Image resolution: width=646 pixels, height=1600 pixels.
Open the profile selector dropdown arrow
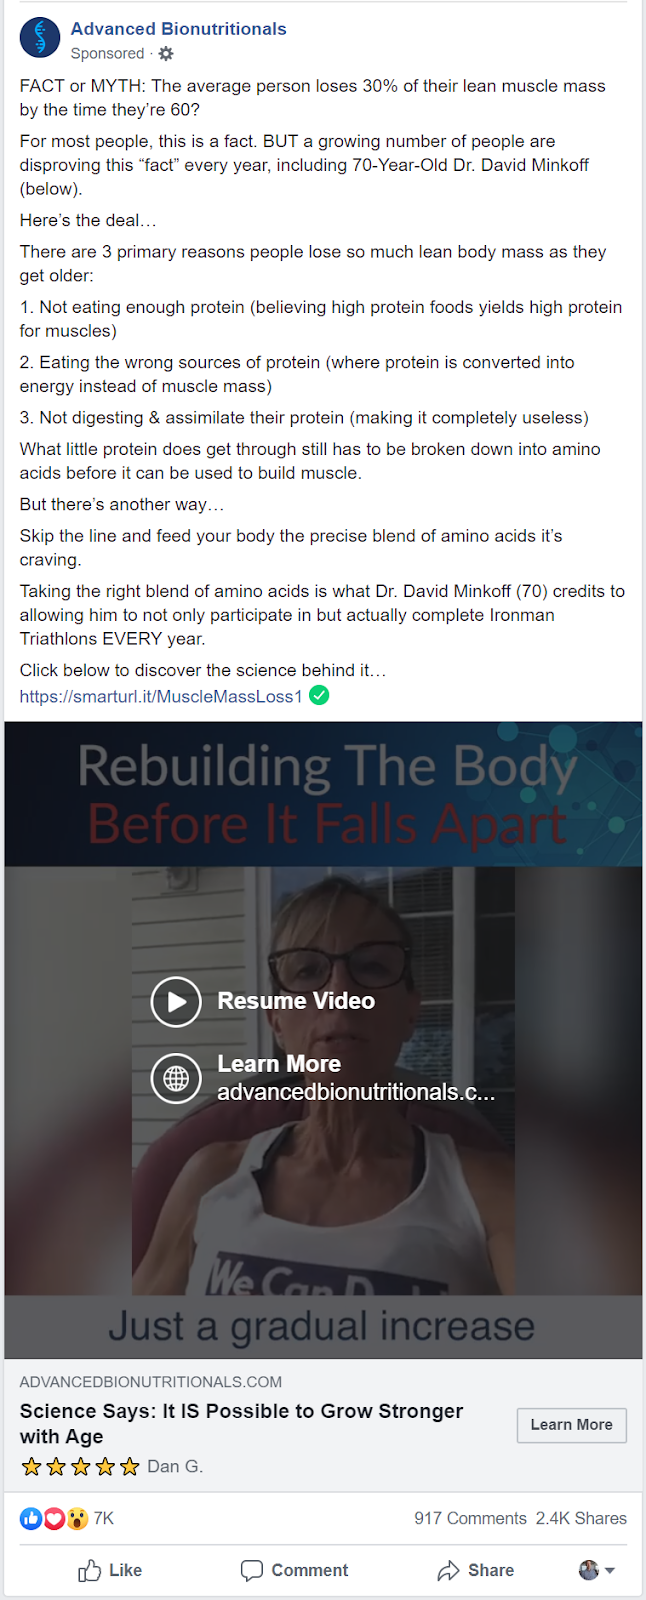click(x=610, y=1571)
